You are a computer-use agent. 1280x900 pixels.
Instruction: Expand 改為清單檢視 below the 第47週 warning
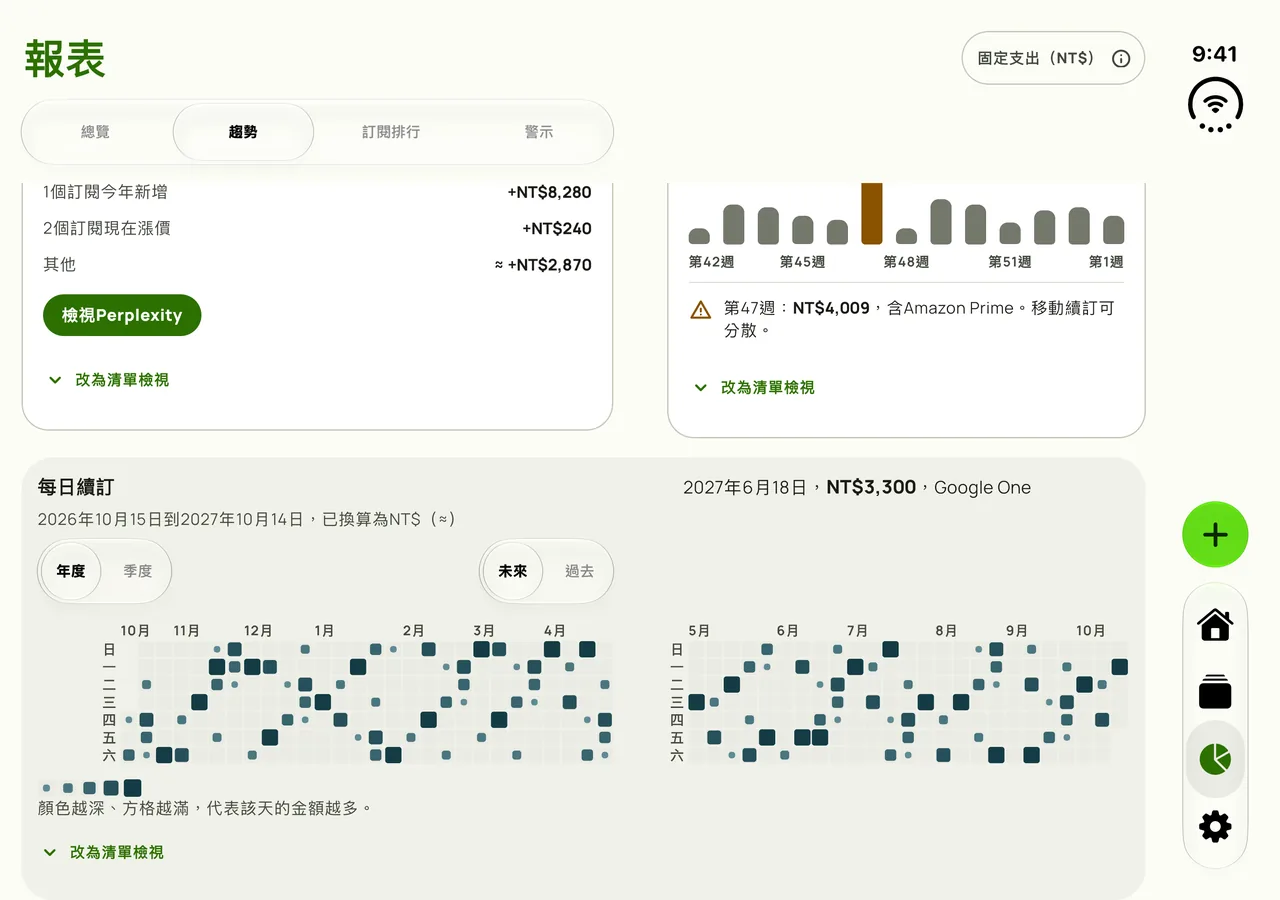(754, 387)
